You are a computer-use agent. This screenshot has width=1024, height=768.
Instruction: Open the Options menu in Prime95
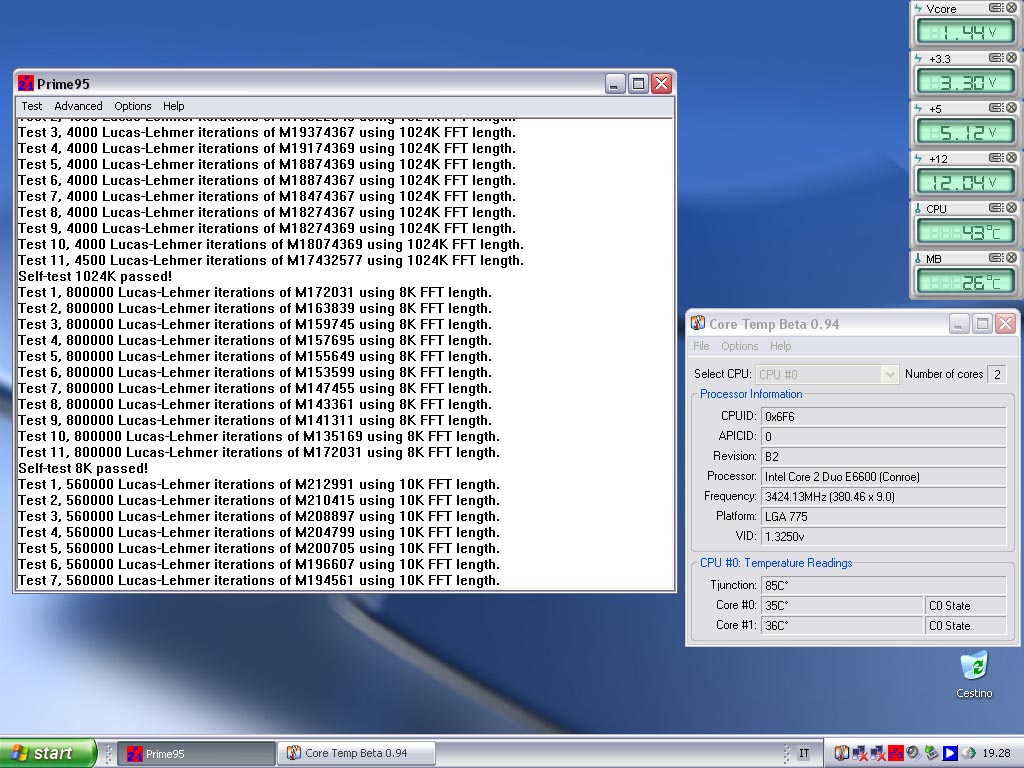pyautogui.click(x=133, y=106)
